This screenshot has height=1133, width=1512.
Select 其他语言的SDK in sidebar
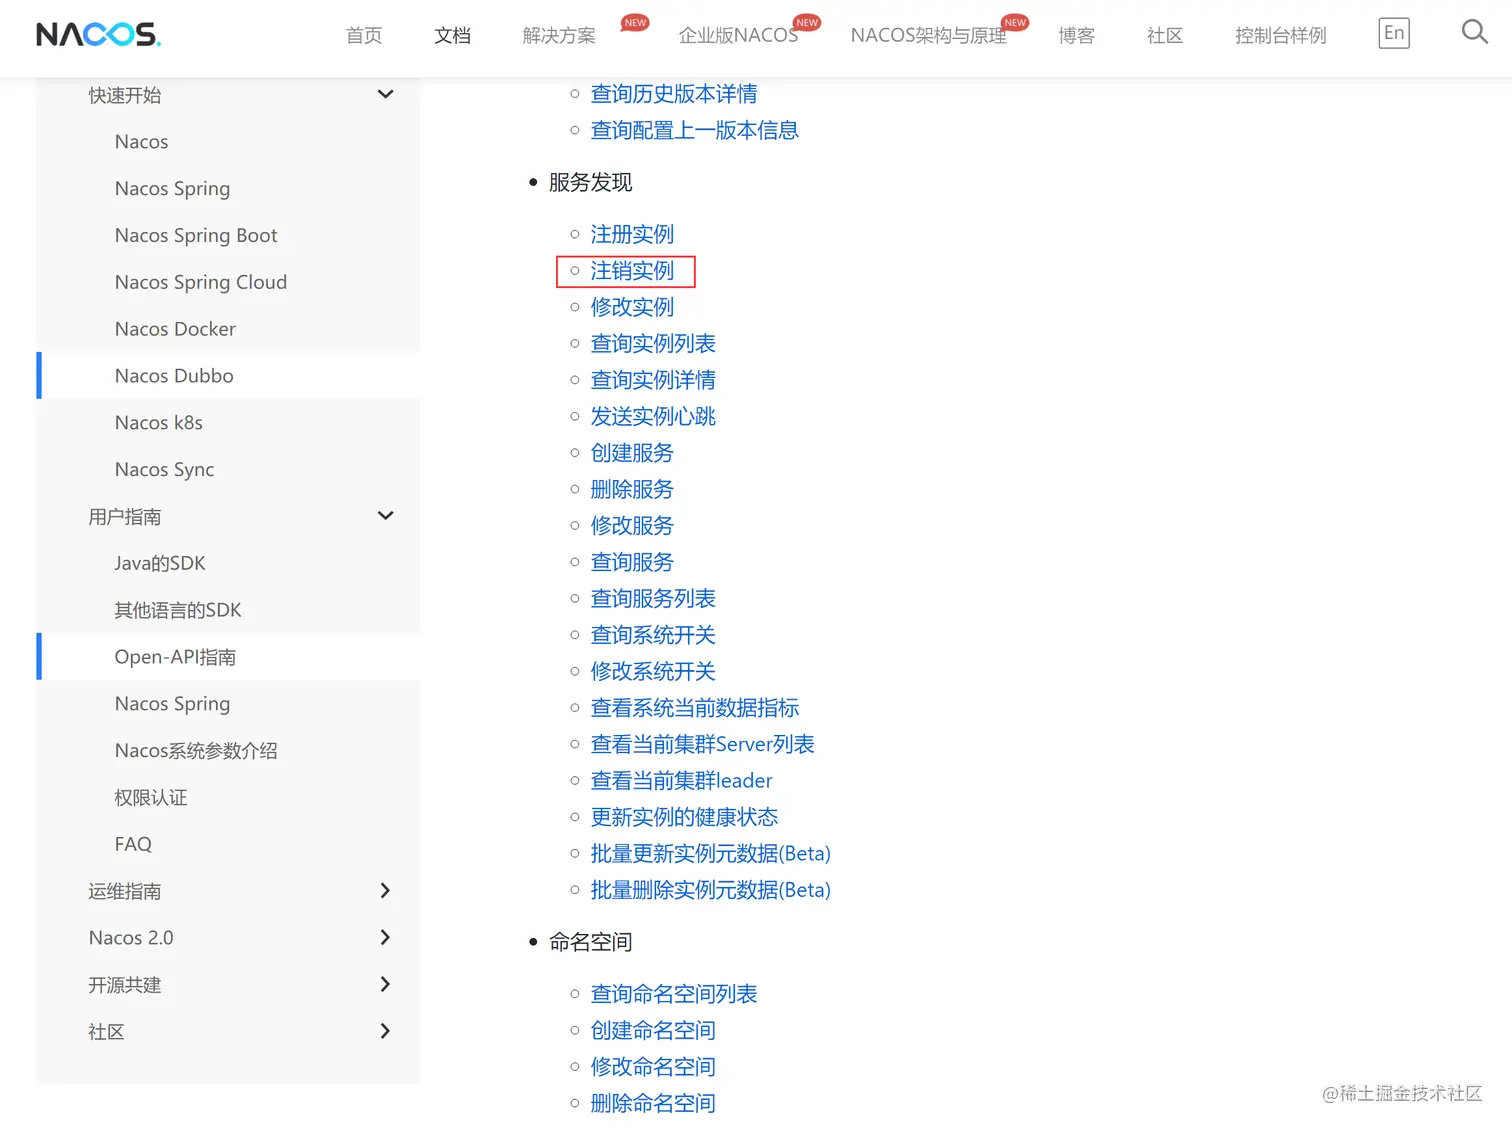178,610
